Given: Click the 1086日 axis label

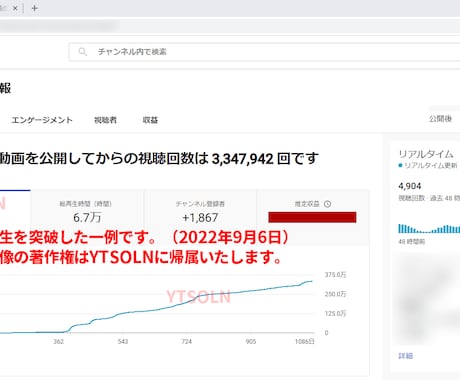Looking at the screenshot, I should (305, 341).
